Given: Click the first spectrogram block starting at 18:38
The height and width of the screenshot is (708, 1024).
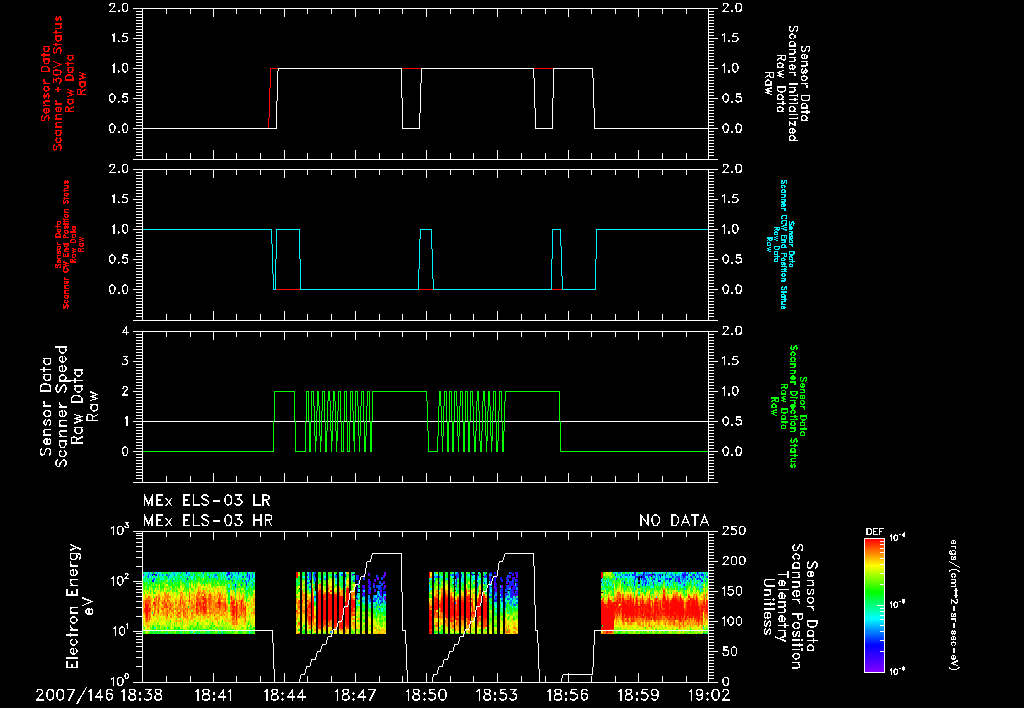Looking at the screenshot, I should click(199, 603).
